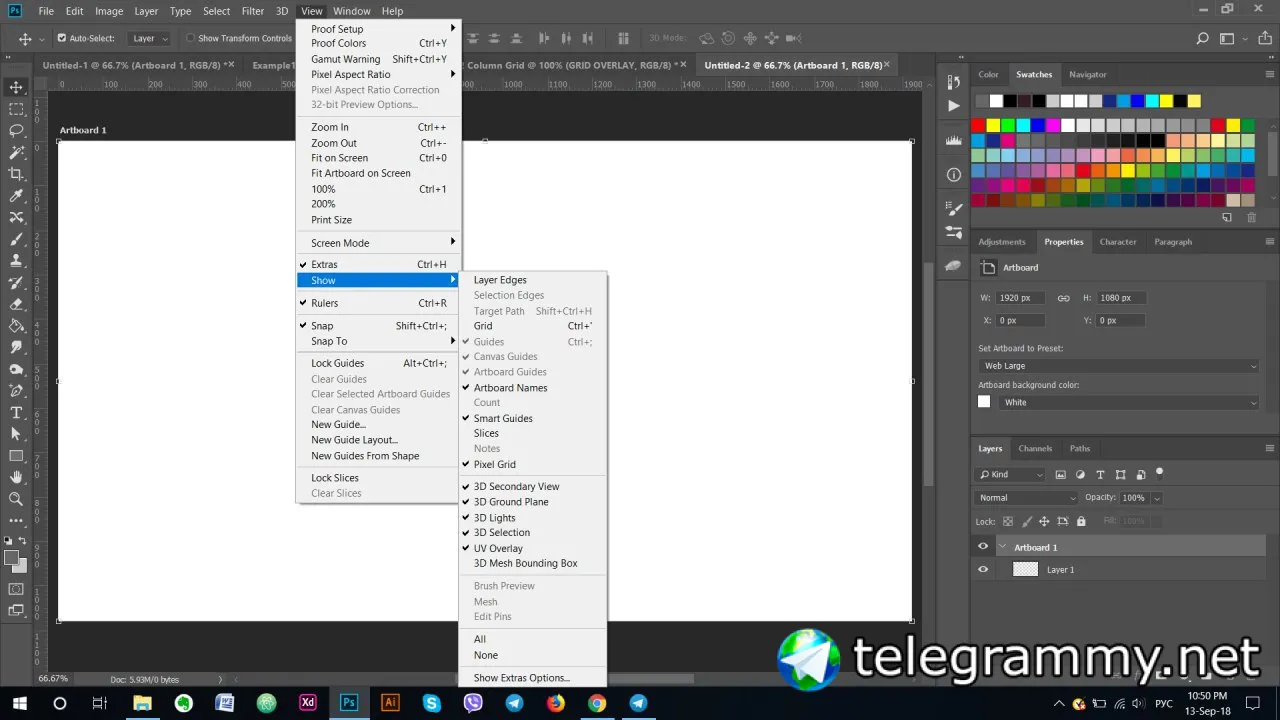Screen dimensions: 1280x720
Task: Click the lock all layers padlock icon
Action: [1081, 521]
